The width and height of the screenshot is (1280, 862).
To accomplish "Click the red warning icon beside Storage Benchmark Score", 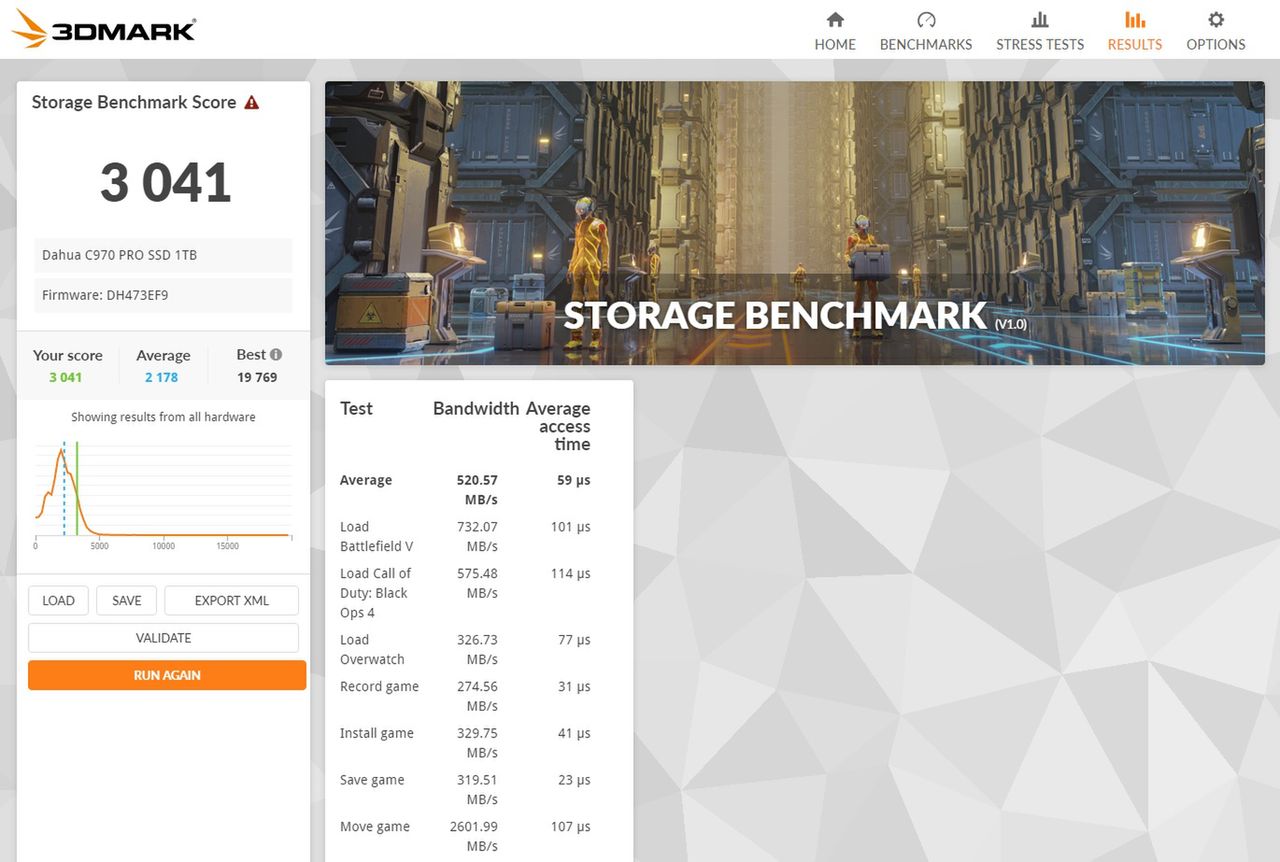I will 252,102.
